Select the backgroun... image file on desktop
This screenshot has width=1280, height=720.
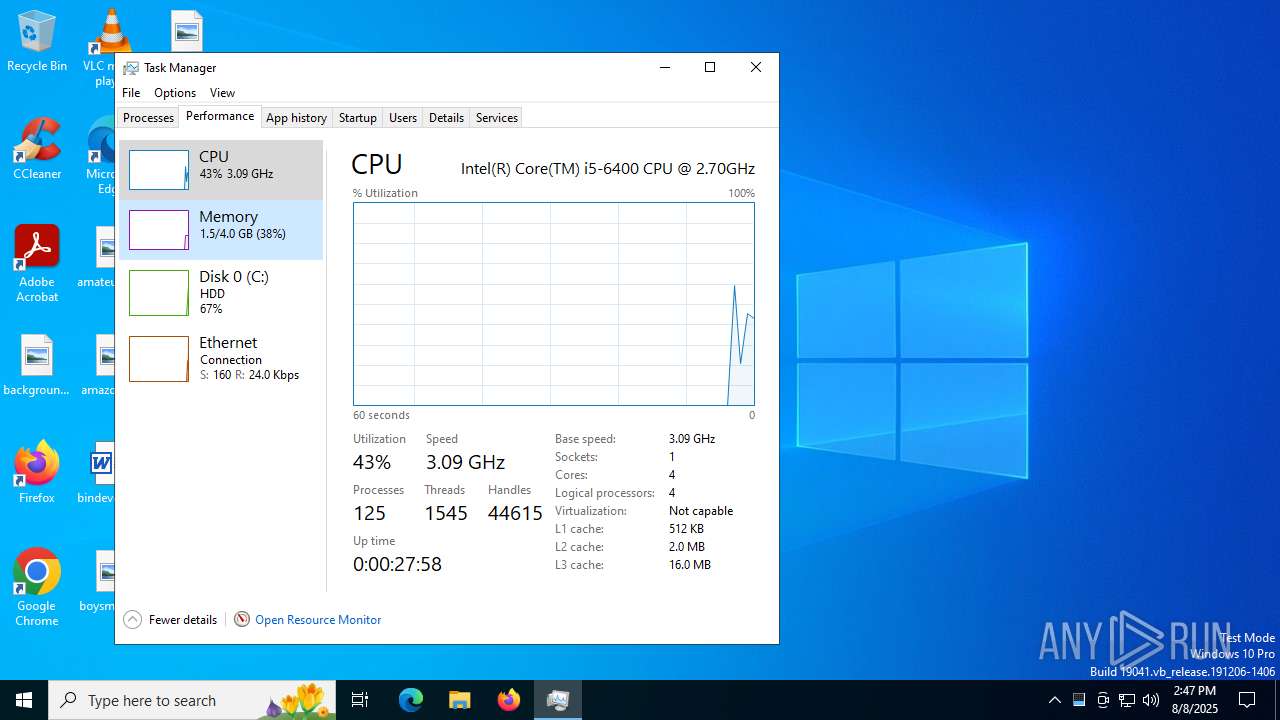(37, 366)
